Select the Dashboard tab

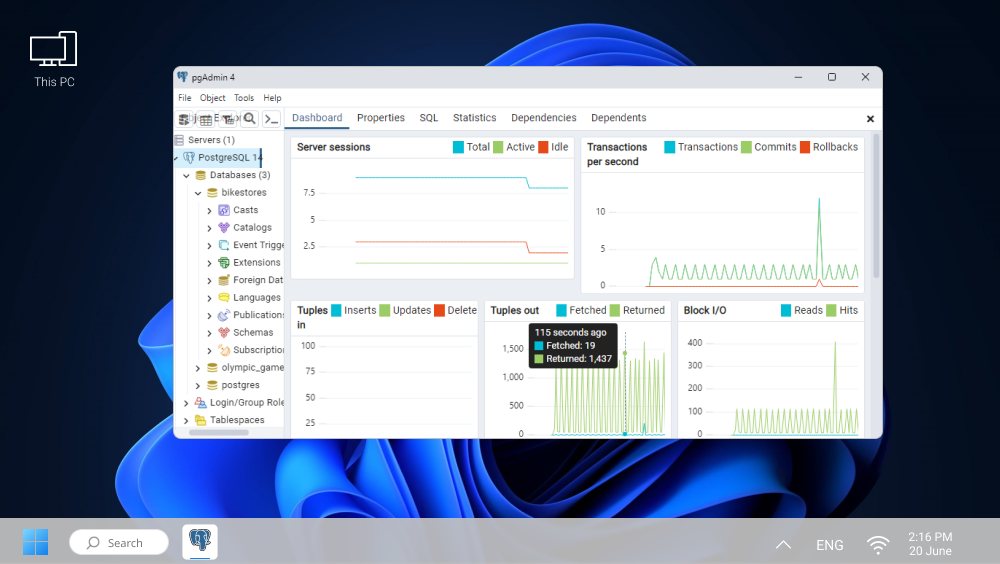coord(317,117)
